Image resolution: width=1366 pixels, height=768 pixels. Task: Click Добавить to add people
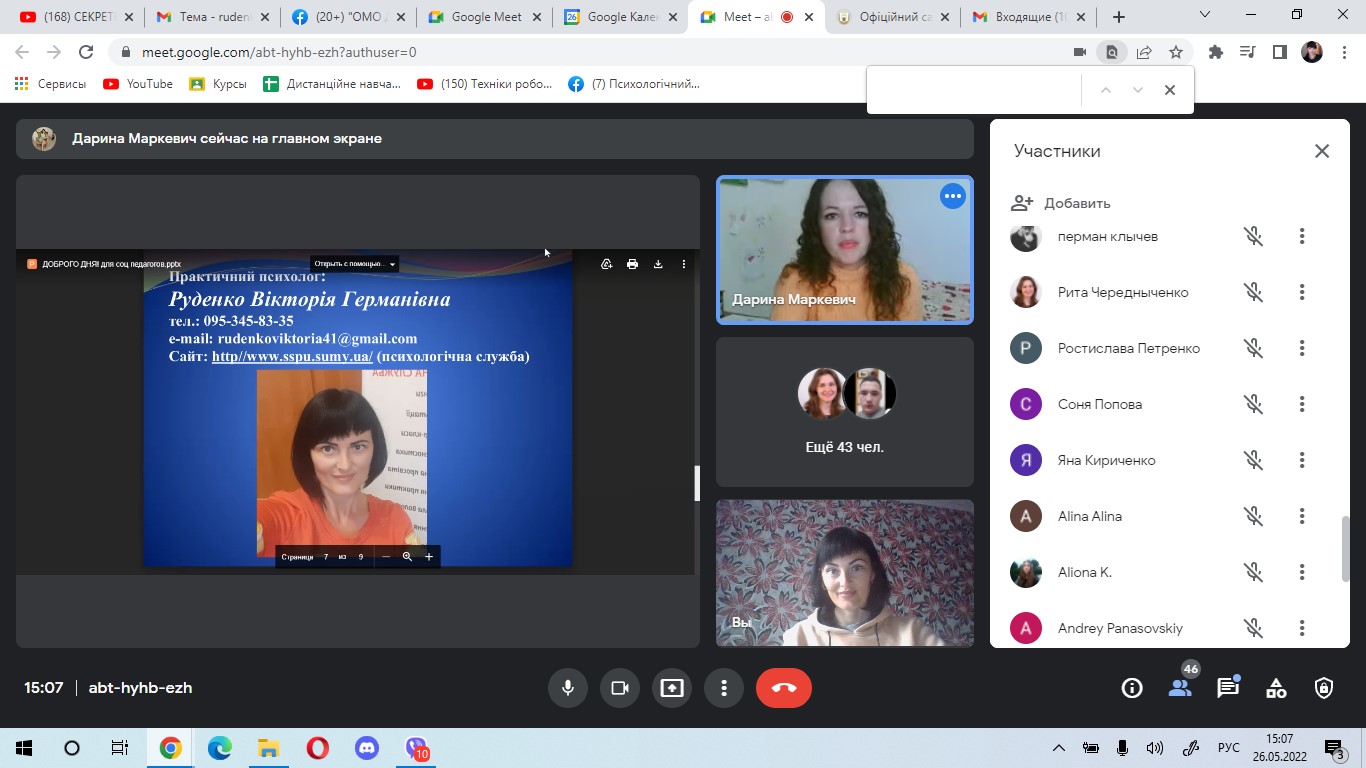point(1061,203)
